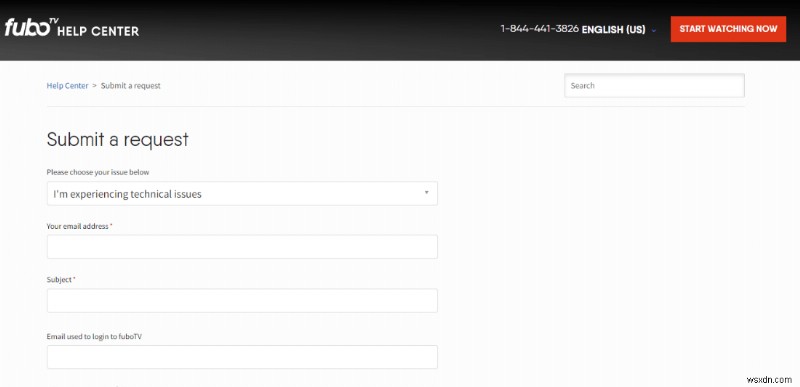This screenshot has width=800, height=387.
Task: Click the 'Your email address' label
Action: (78, 226)
